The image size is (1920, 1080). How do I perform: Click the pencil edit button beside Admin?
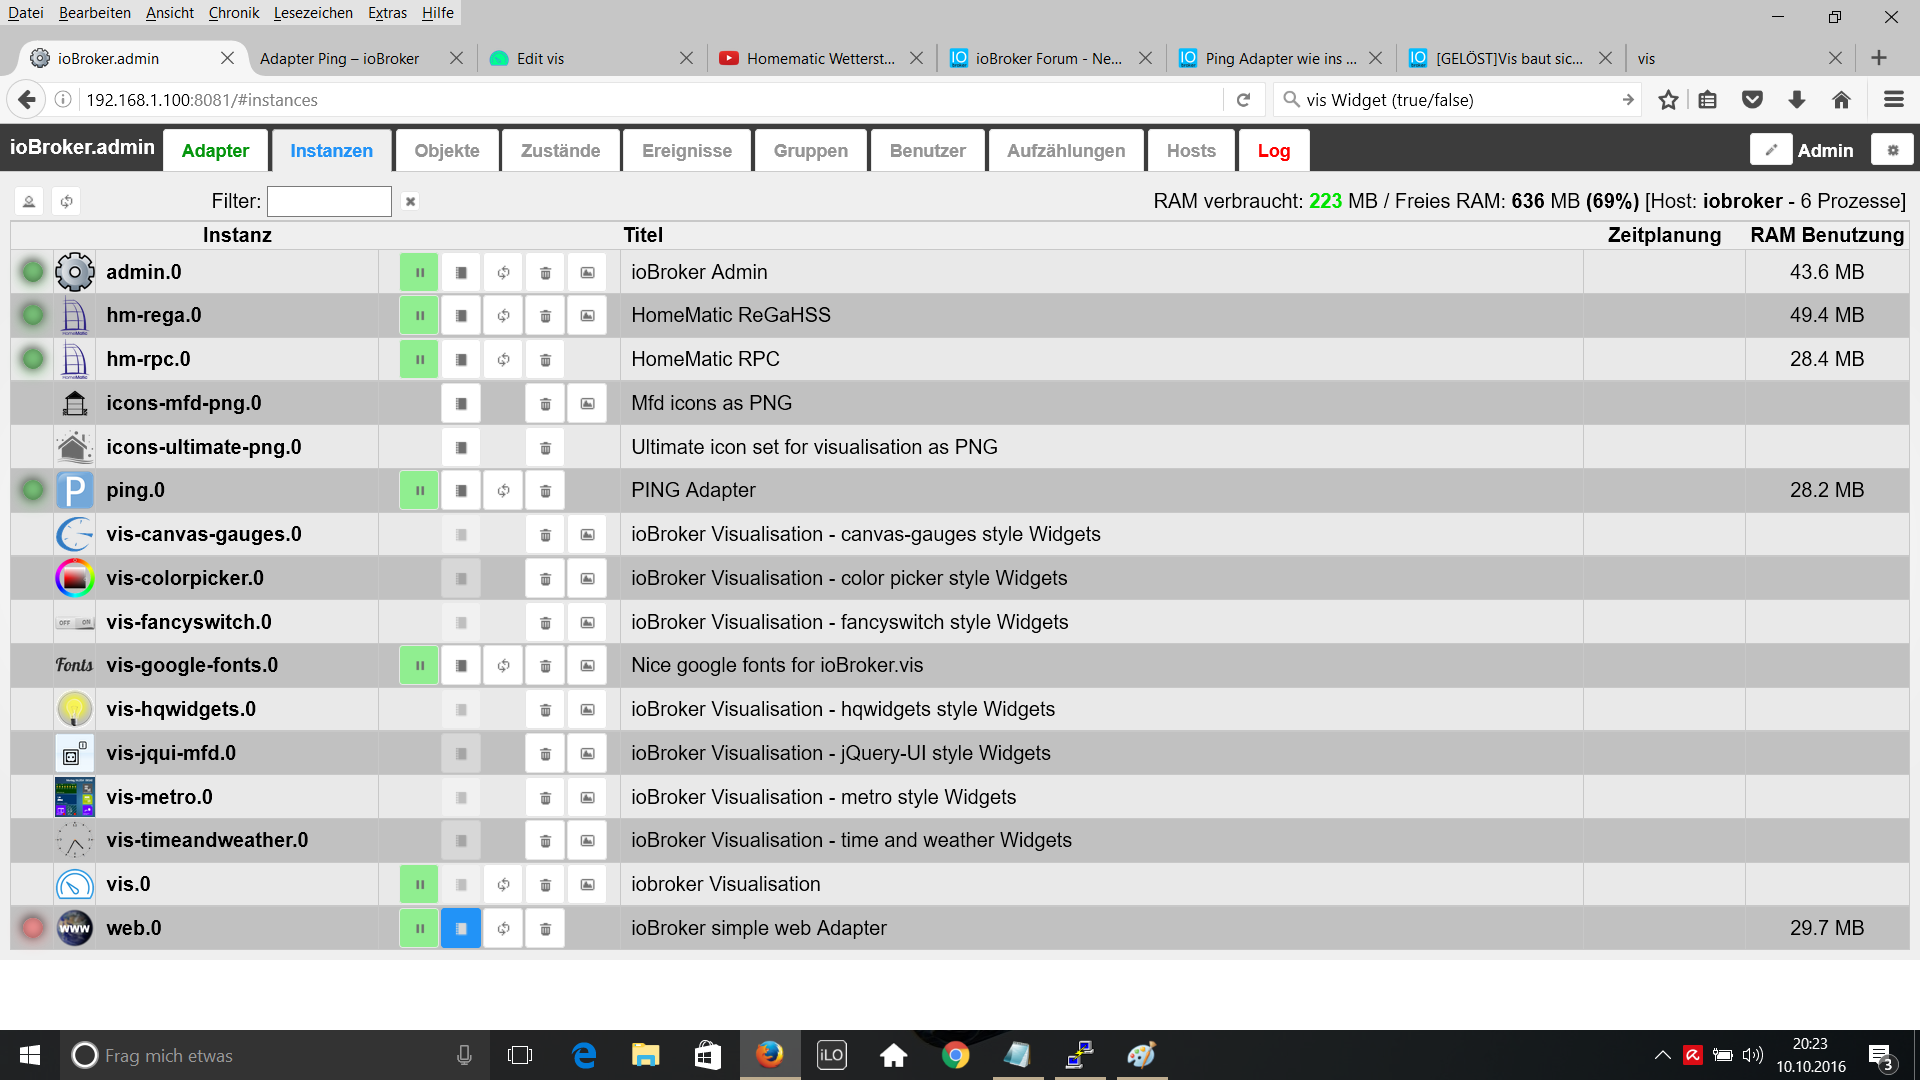coord(1770,150)
